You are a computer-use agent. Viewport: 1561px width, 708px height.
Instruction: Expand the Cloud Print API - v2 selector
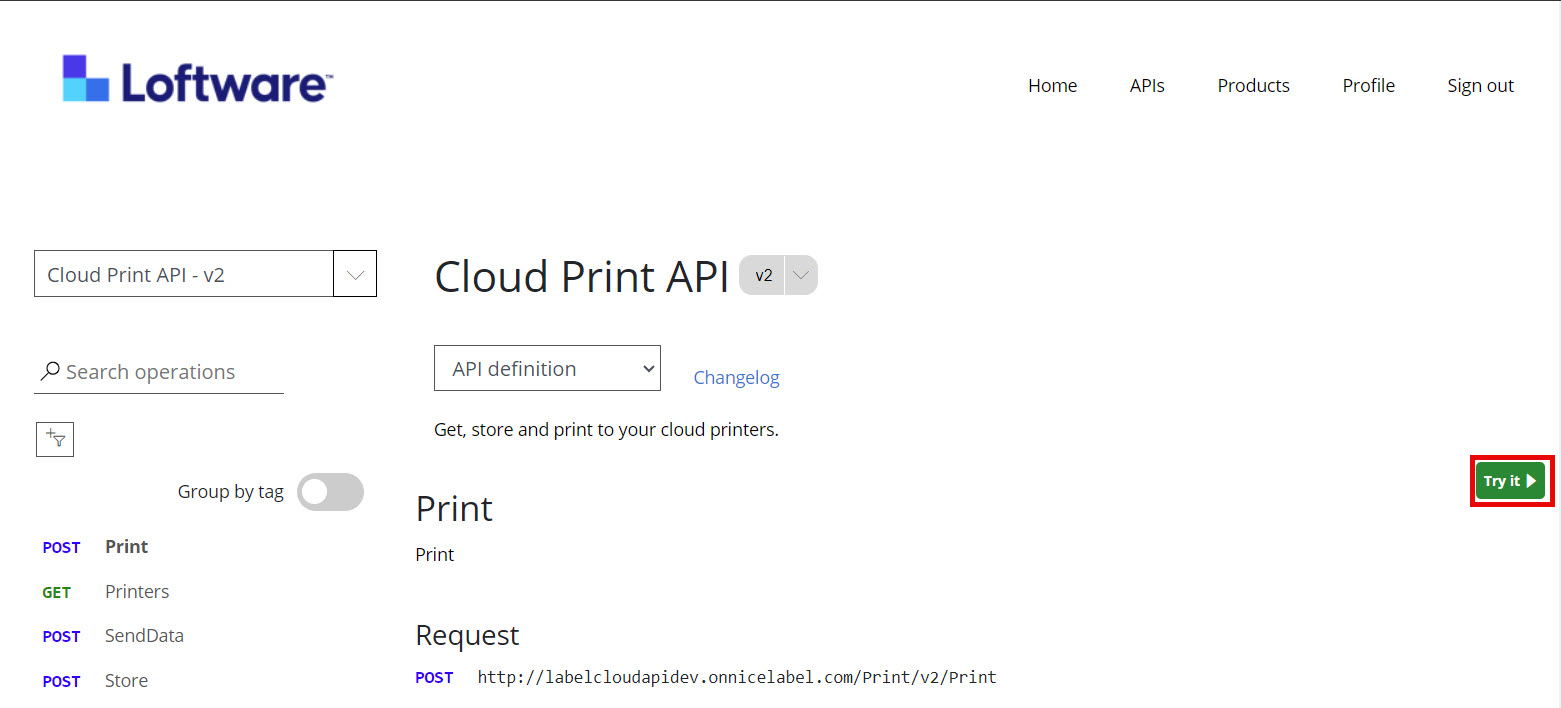[355, 274]
